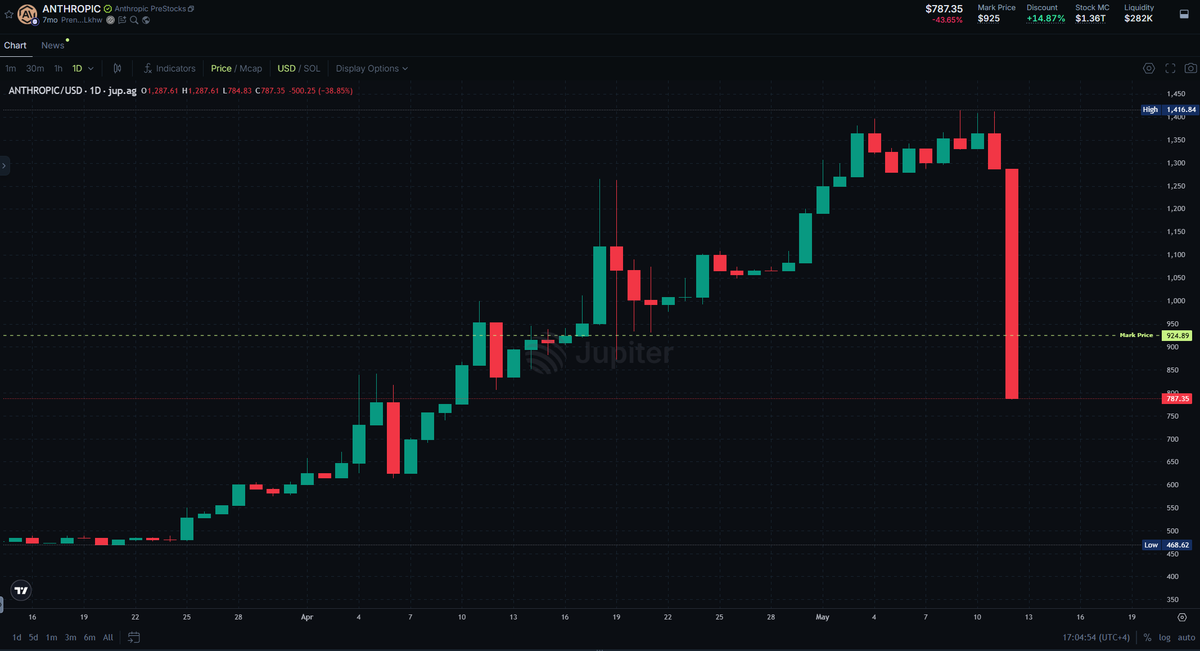This screenshot has width=1200, height=651.
Task: Click the Liquidity $282K stat
Action: pyautogui.click(x=1139, y=13)
